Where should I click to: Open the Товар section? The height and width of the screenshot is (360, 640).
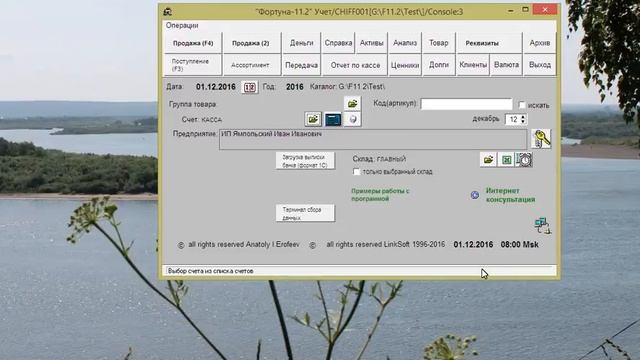(x=439, y=43)
